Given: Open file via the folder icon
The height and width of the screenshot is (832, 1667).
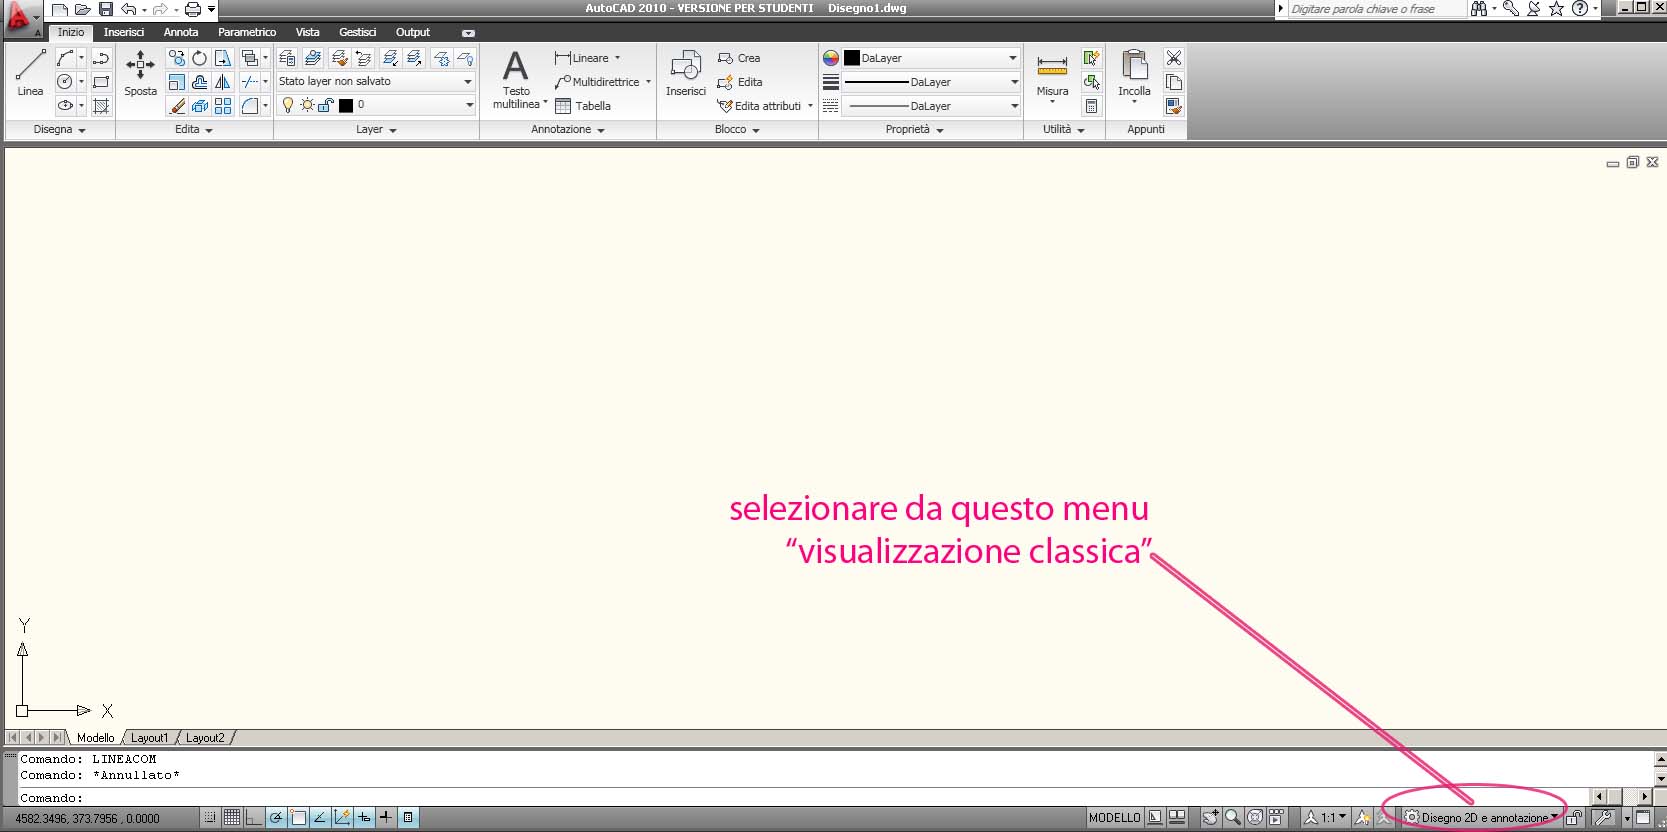Looking at the screenshot, I should point(83,9).
